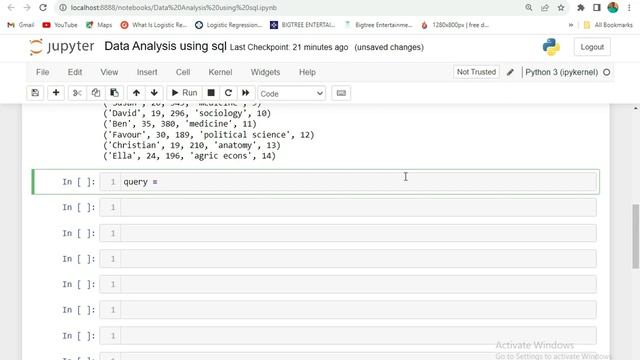Image resolution: width=640 pixels, height=360 pixels.
Task: Cut selected cells with scissors icon
Action: pos(77,93)
